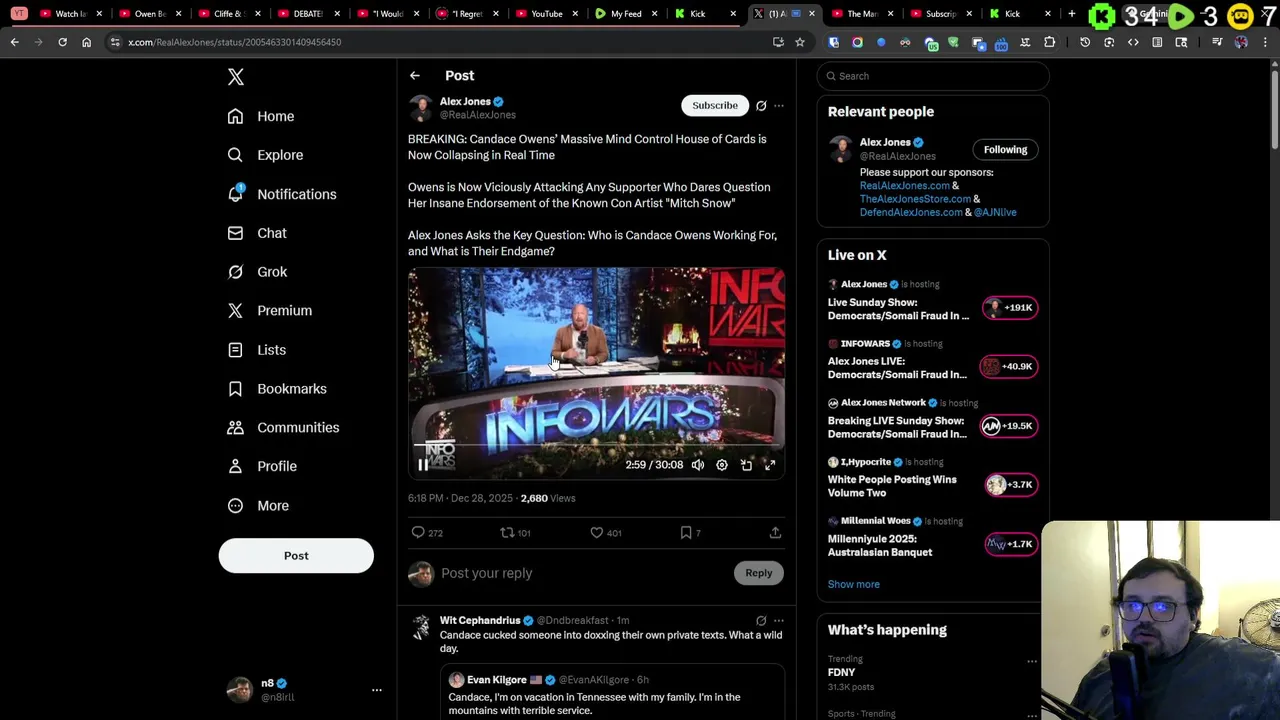
Task: Open more options for FDNY trend
Action: [1032, 661]
